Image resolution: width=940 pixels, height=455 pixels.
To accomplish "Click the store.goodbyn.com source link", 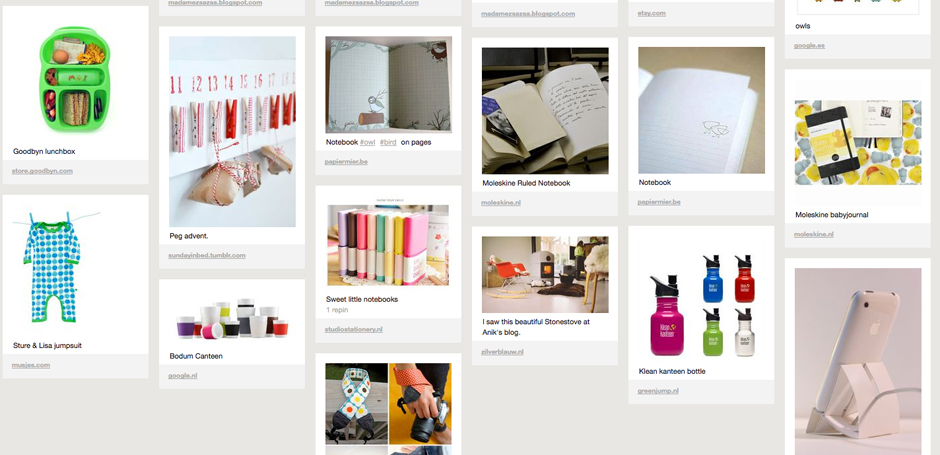I will click(42, 171).
